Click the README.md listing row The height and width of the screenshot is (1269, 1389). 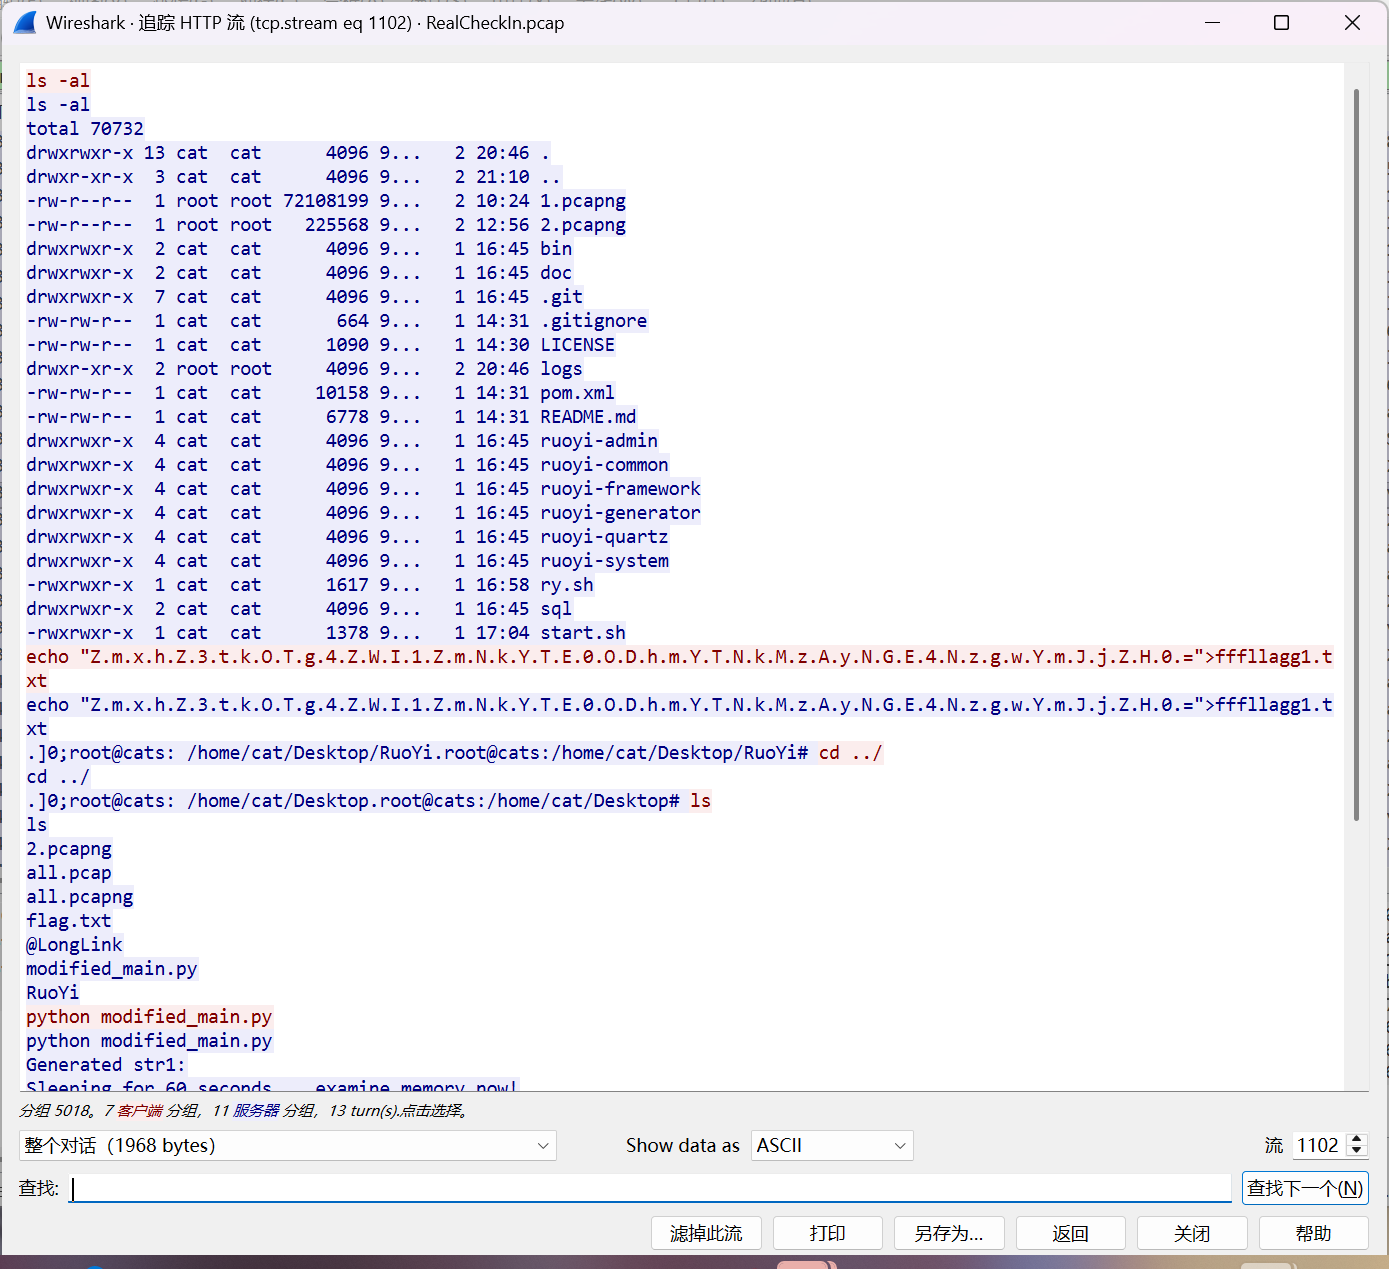point(331,416)
